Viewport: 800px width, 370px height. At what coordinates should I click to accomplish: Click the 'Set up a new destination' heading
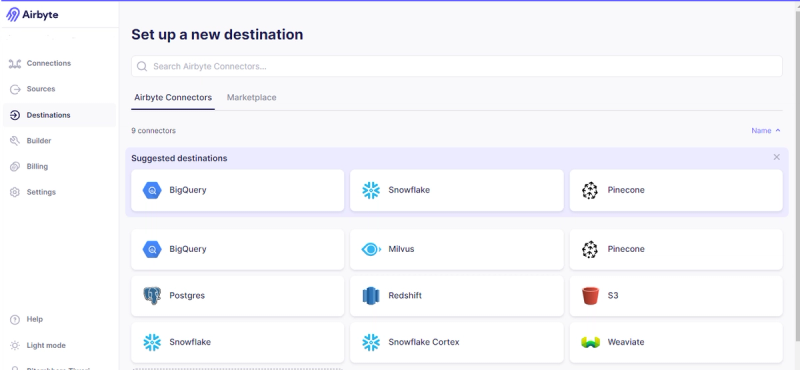coord(217,34)
